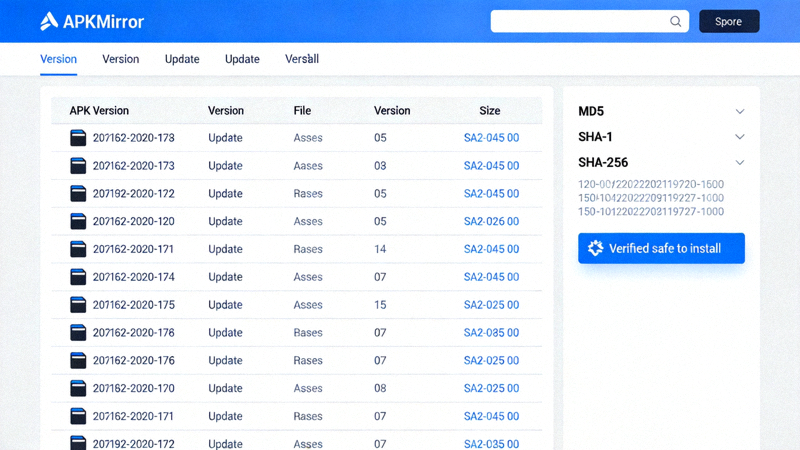Click file icon for 207162-2020-120
800x450 pixels.
click(x=78, y=221)
